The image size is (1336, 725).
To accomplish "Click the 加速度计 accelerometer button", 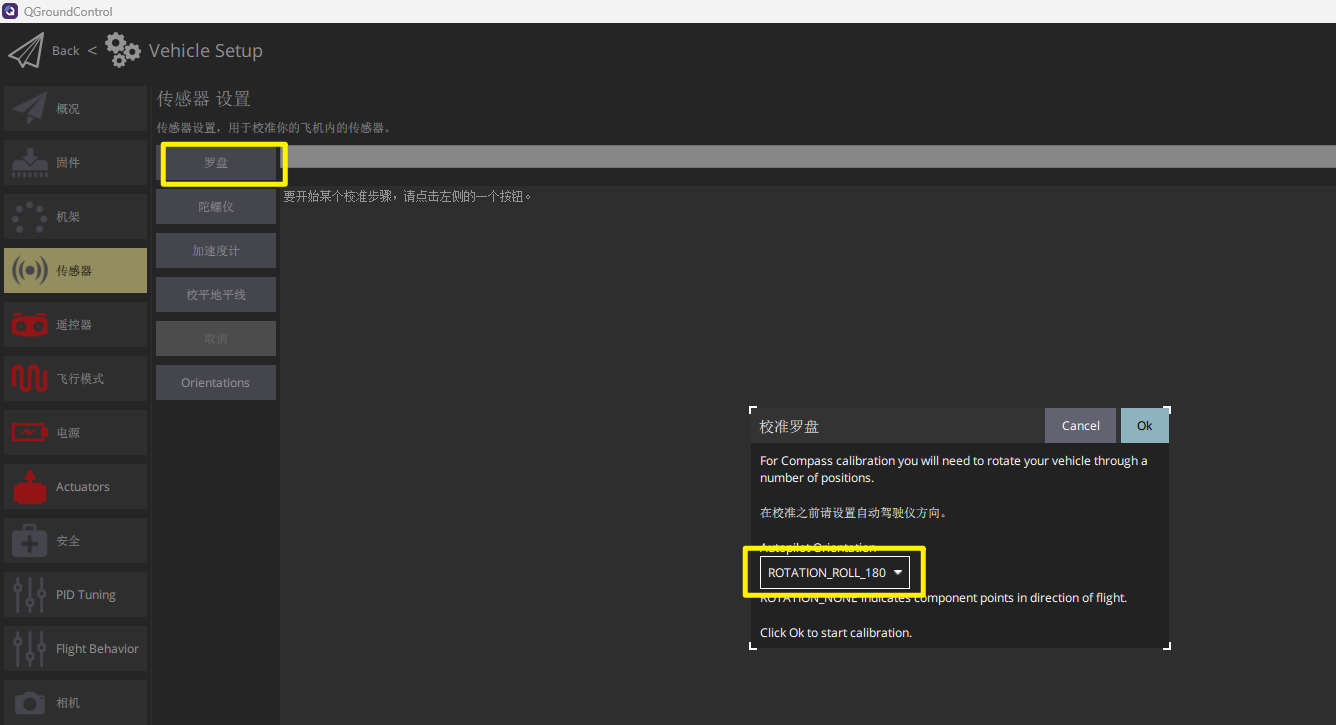I will tap(216, 251).
